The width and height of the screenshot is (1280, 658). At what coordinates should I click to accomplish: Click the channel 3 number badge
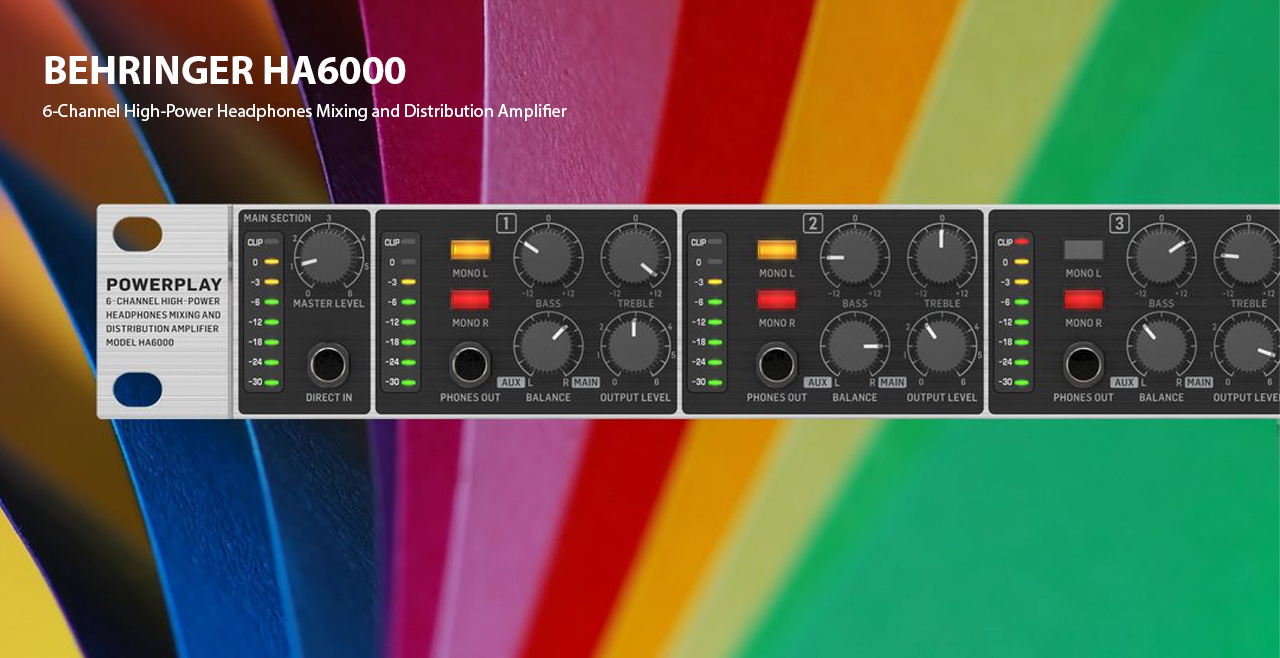[1120, 223]
